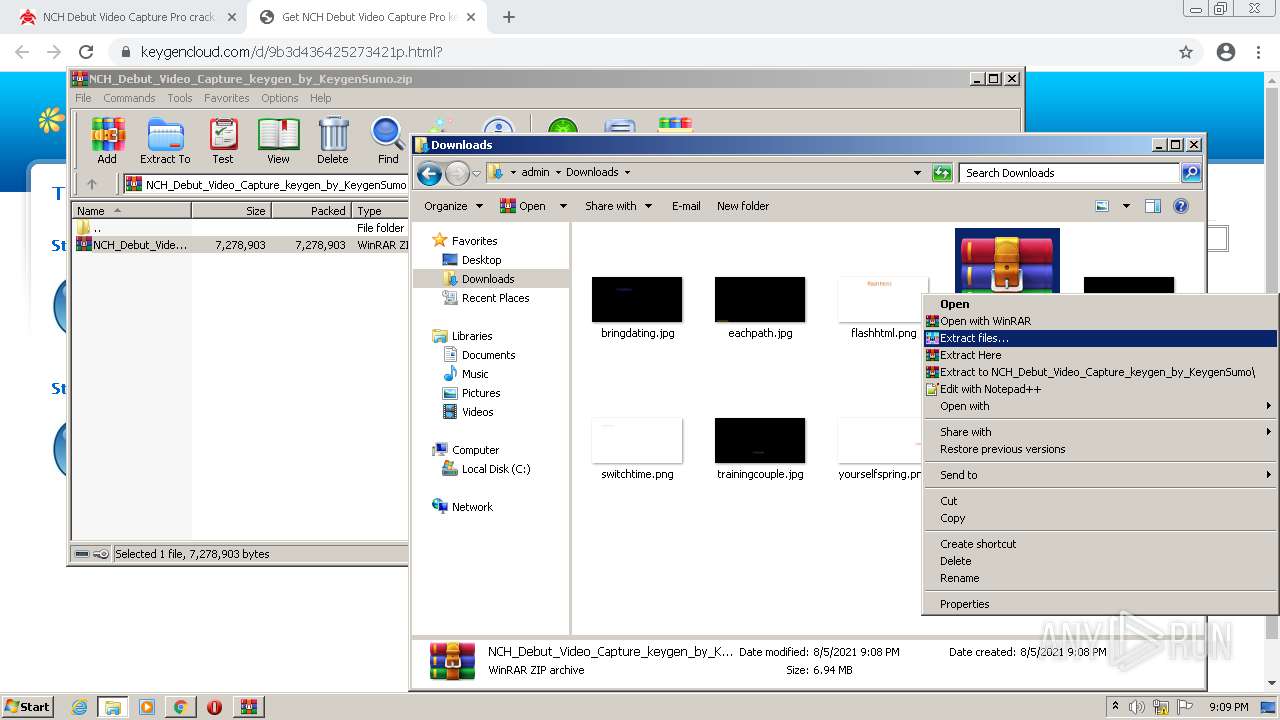Click the red Opera icon in taskbar
Screen dimensions: 1280x720
click(214, 707)
